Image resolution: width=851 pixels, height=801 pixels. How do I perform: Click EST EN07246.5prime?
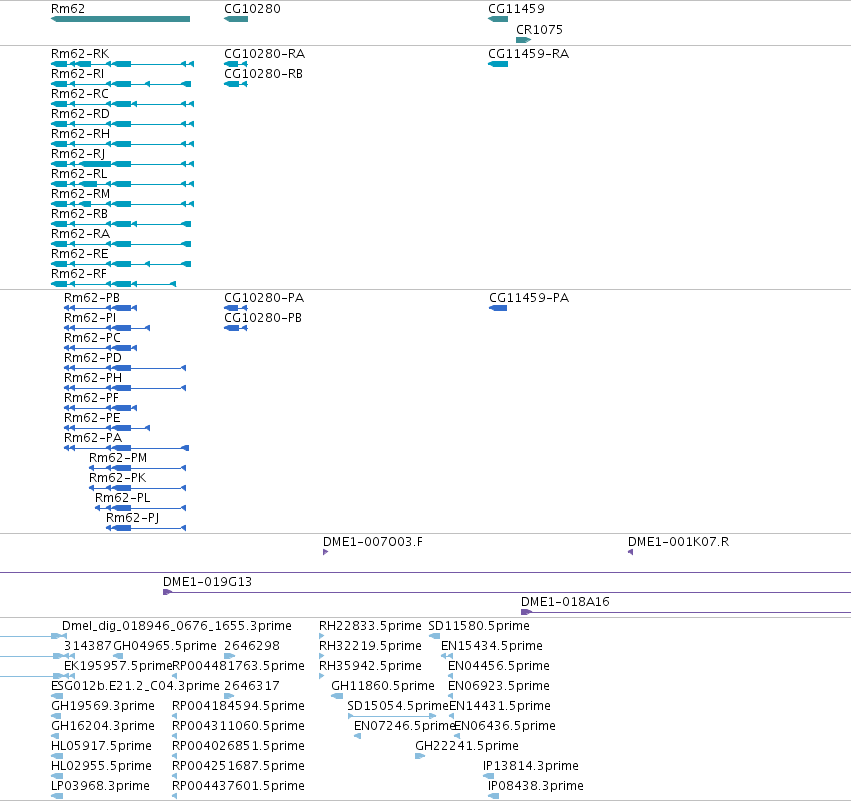coord(404,726)
